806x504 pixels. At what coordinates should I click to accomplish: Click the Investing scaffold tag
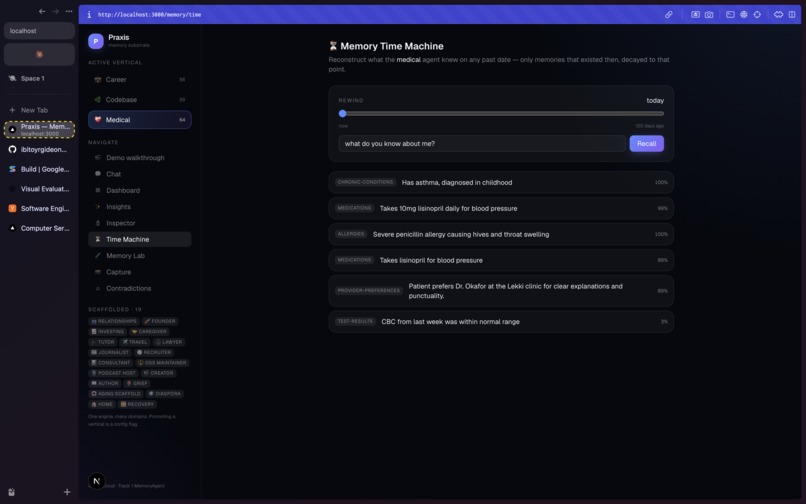tap(107, 332)
